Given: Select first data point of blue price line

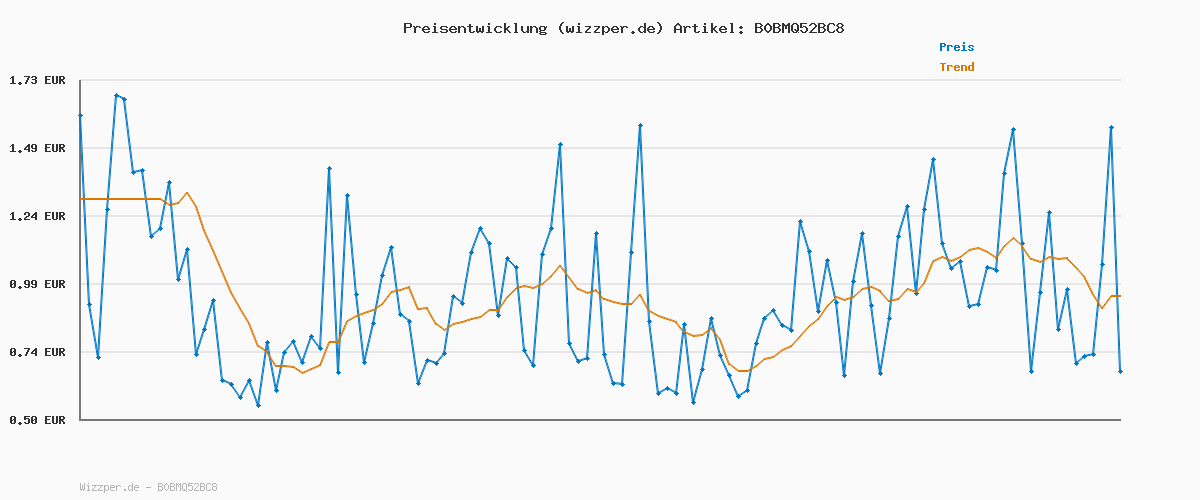Looking at the screenshot, I should 80,116.
